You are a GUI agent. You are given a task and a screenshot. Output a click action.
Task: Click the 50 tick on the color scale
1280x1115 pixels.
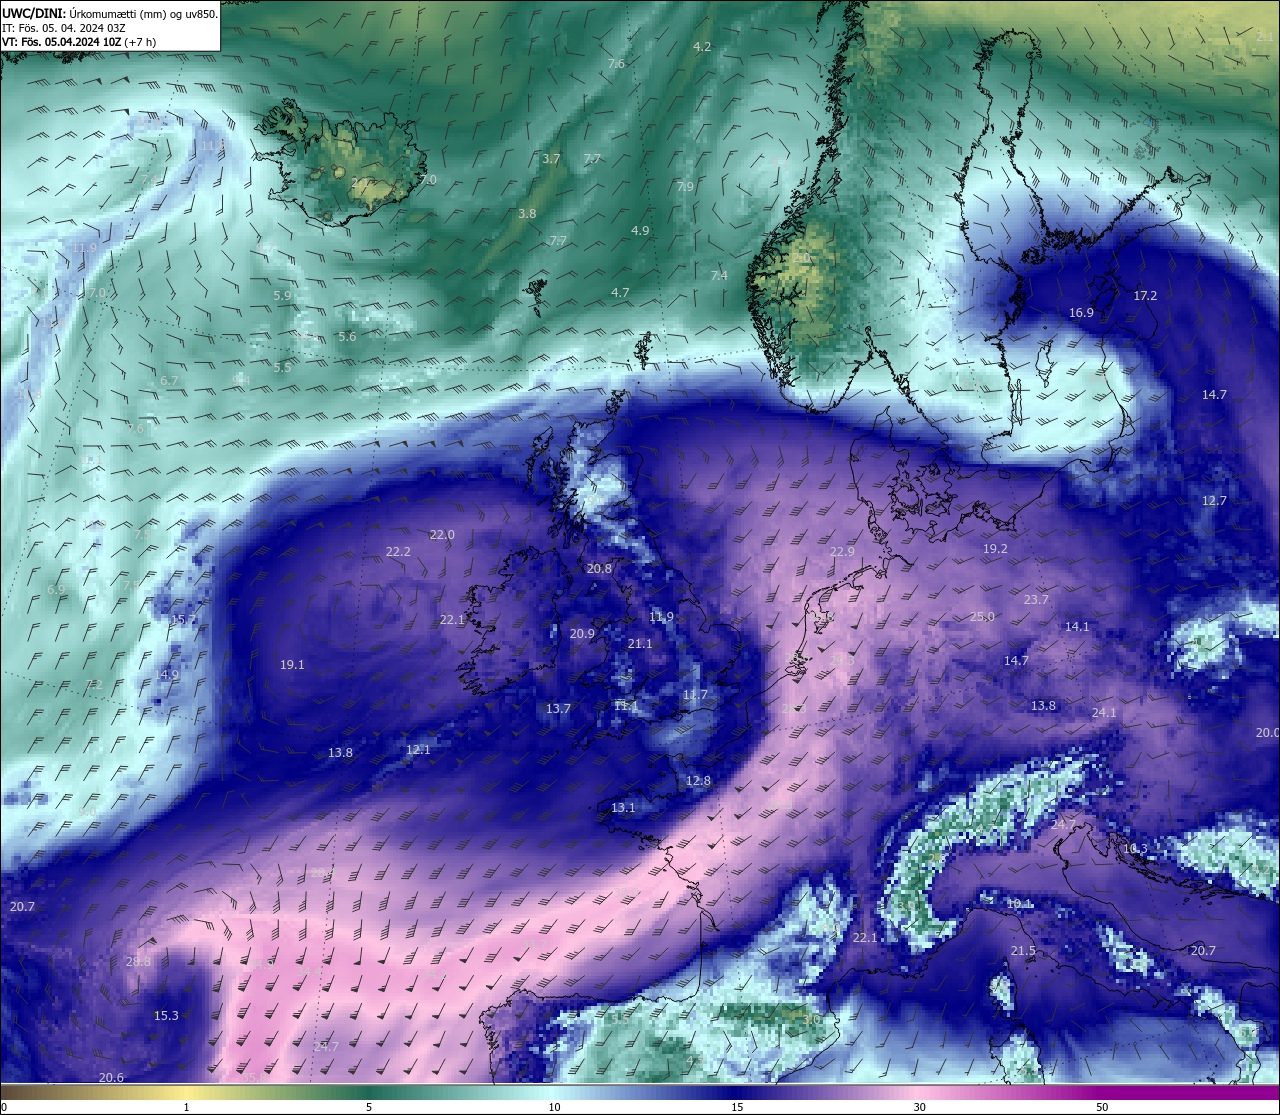[1102, 1107]
